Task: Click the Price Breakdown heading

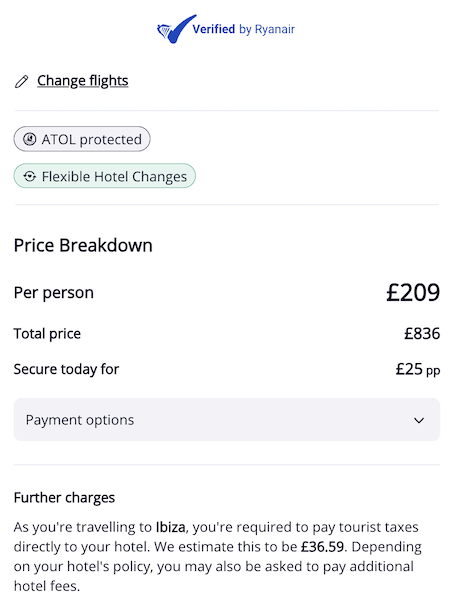Action: [83, 245]
